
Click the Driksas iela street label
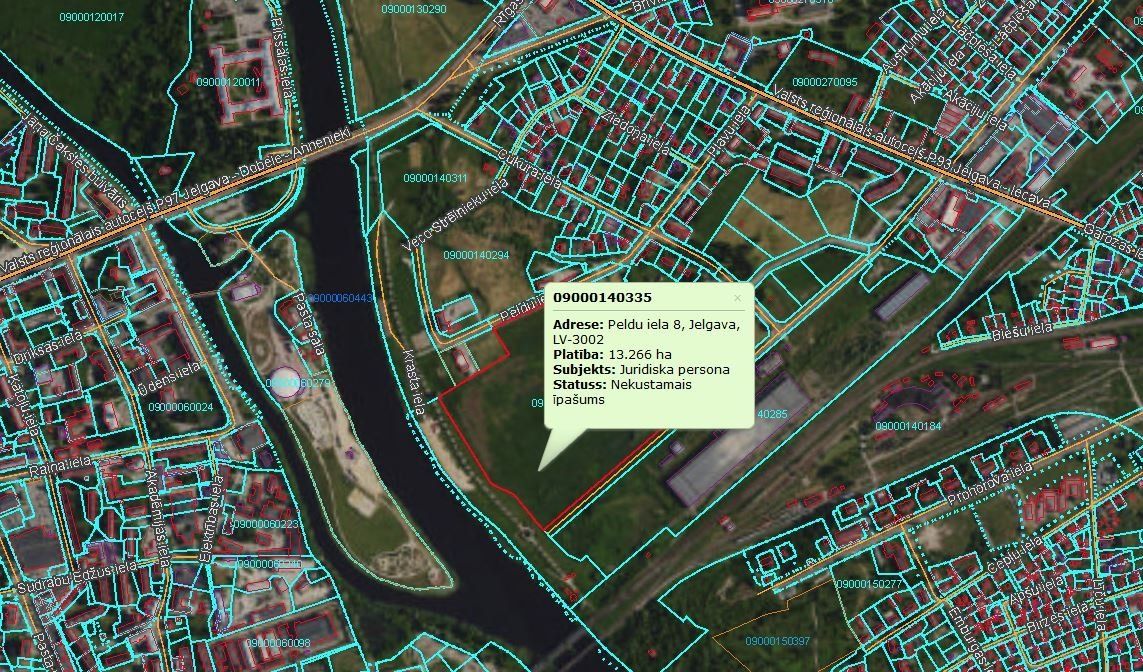(x=48, y=349)
